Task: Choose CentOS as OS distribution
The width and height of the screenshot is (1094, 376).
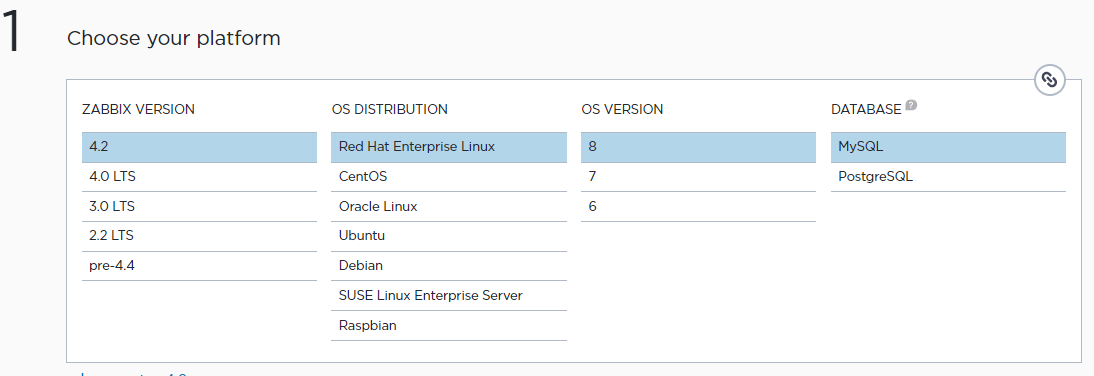Action: 449,177
